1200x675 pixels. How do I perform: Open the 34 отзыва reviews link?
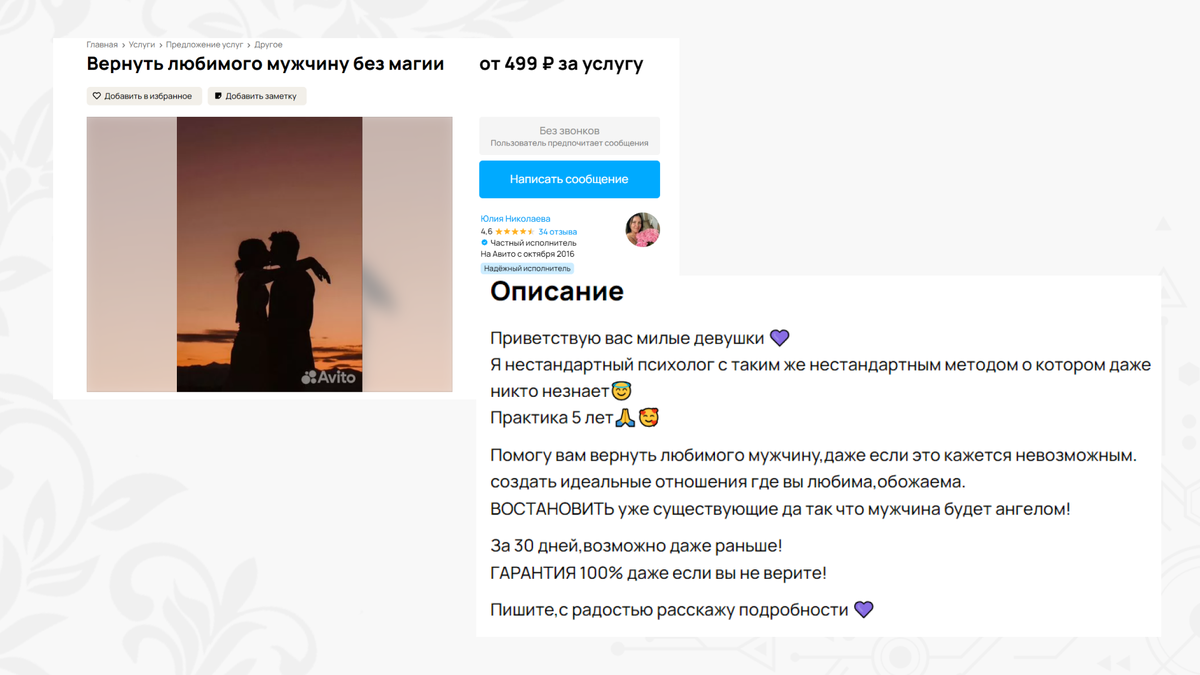point(557,232)
